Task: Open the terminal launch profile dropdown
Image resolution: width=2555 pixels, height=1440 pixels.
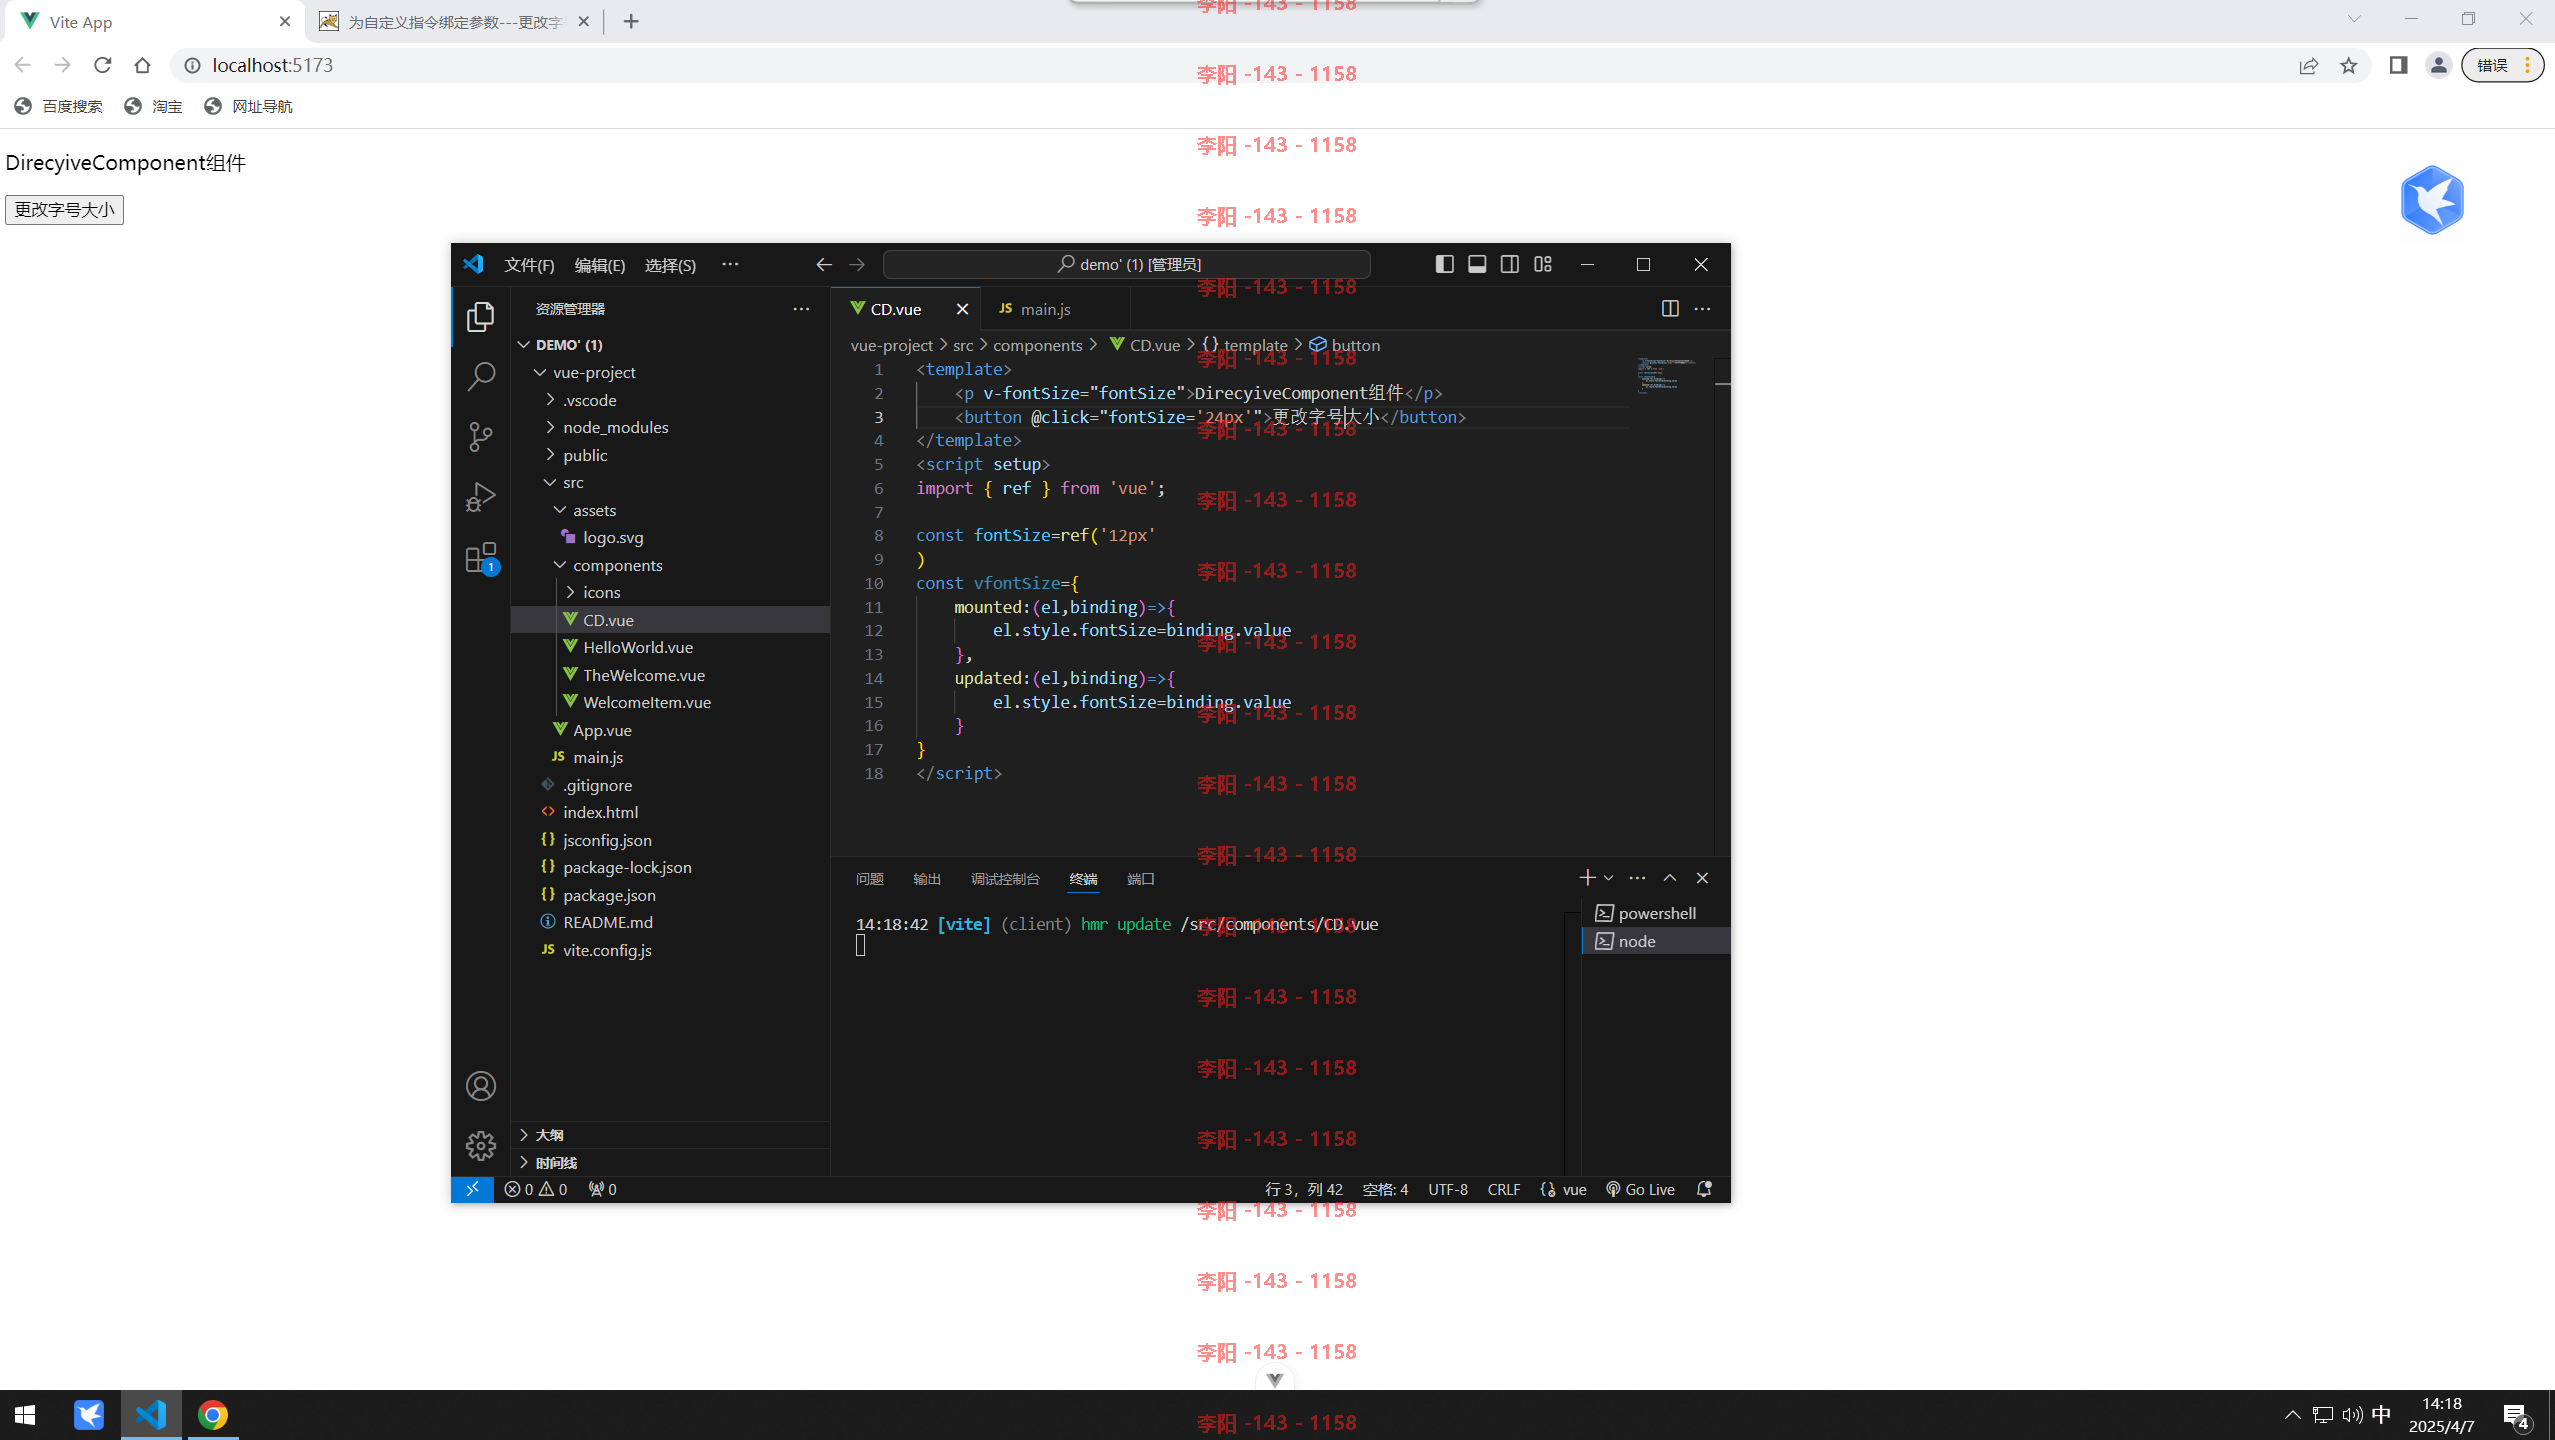Action: [x=1608, y=878]
